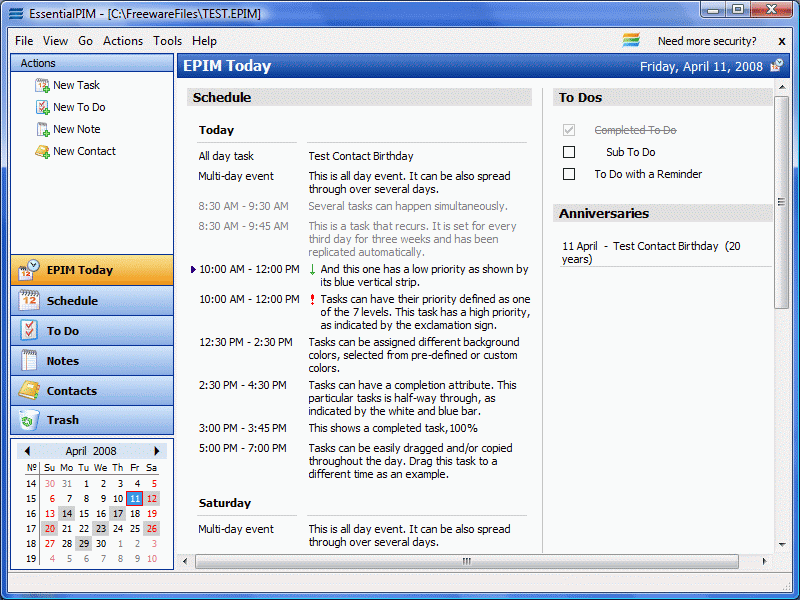Click the New Note icon
The image size is (800, 600).
click(42, 129)
